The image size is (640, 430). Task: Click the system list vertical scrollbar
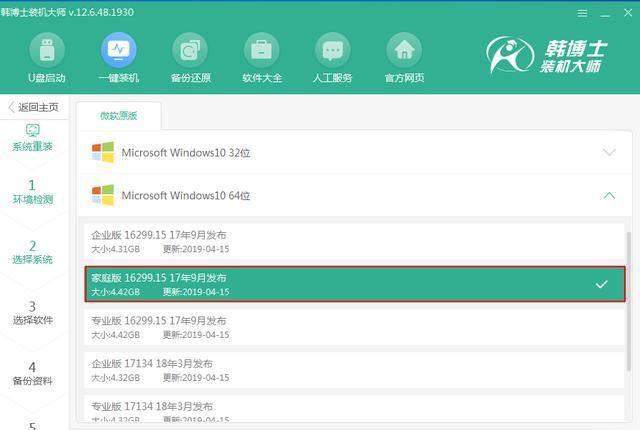click(x=629, y=302)
